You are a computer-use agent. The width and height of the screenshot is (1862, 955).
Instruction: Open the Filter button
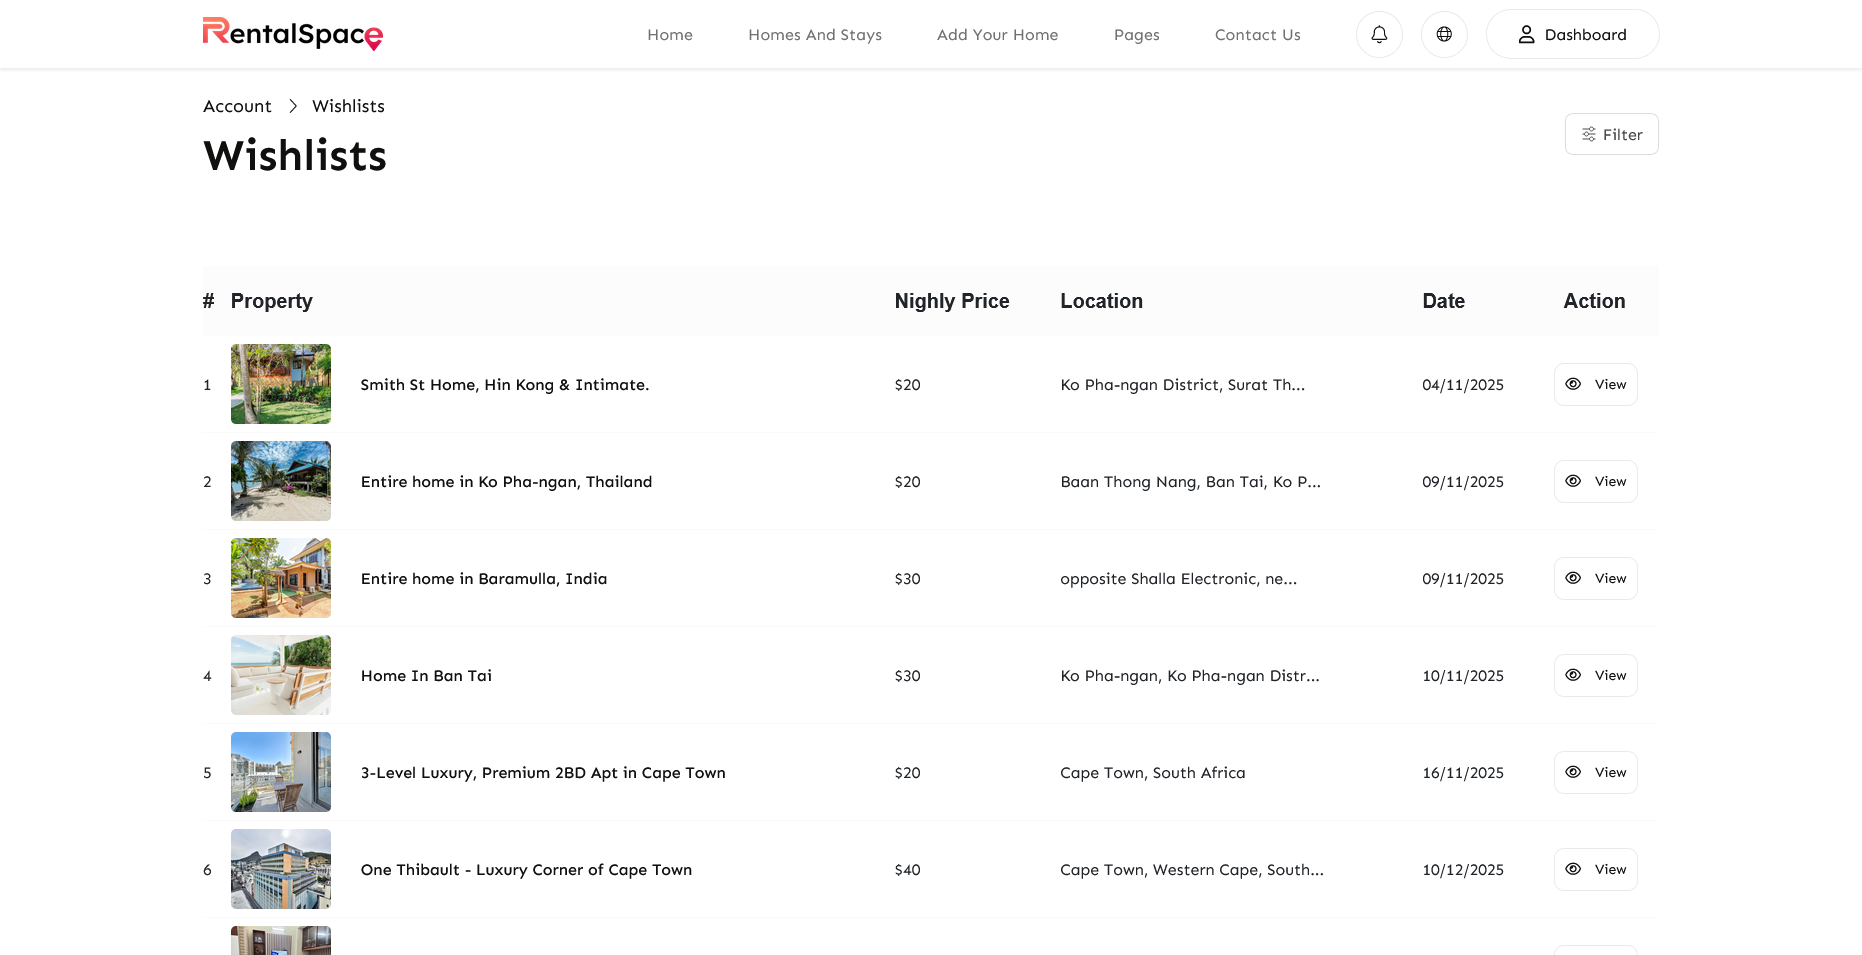pos(1611,134)
